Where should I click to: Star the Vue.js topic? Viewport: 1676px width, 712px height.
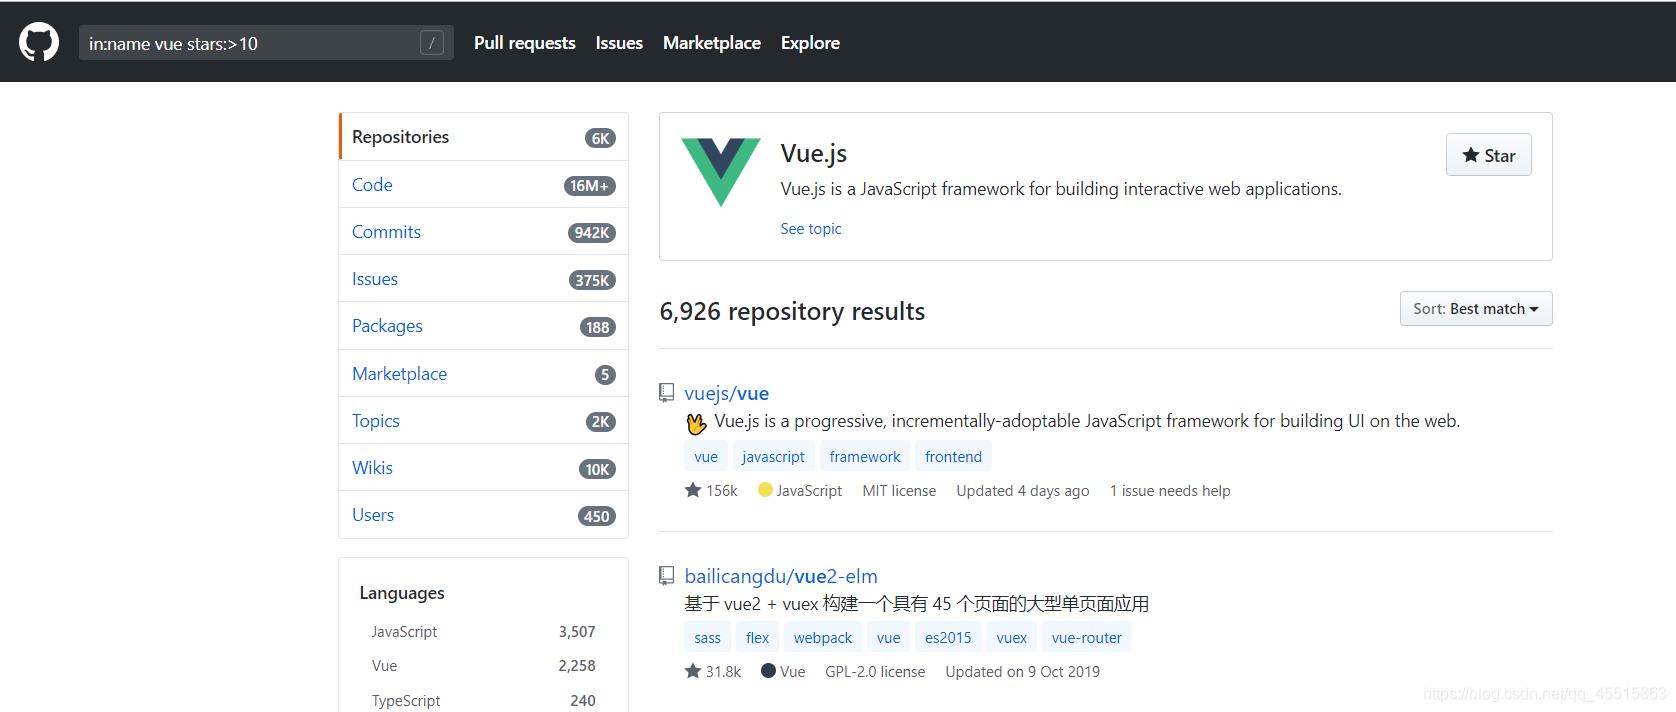(1488, 155)
